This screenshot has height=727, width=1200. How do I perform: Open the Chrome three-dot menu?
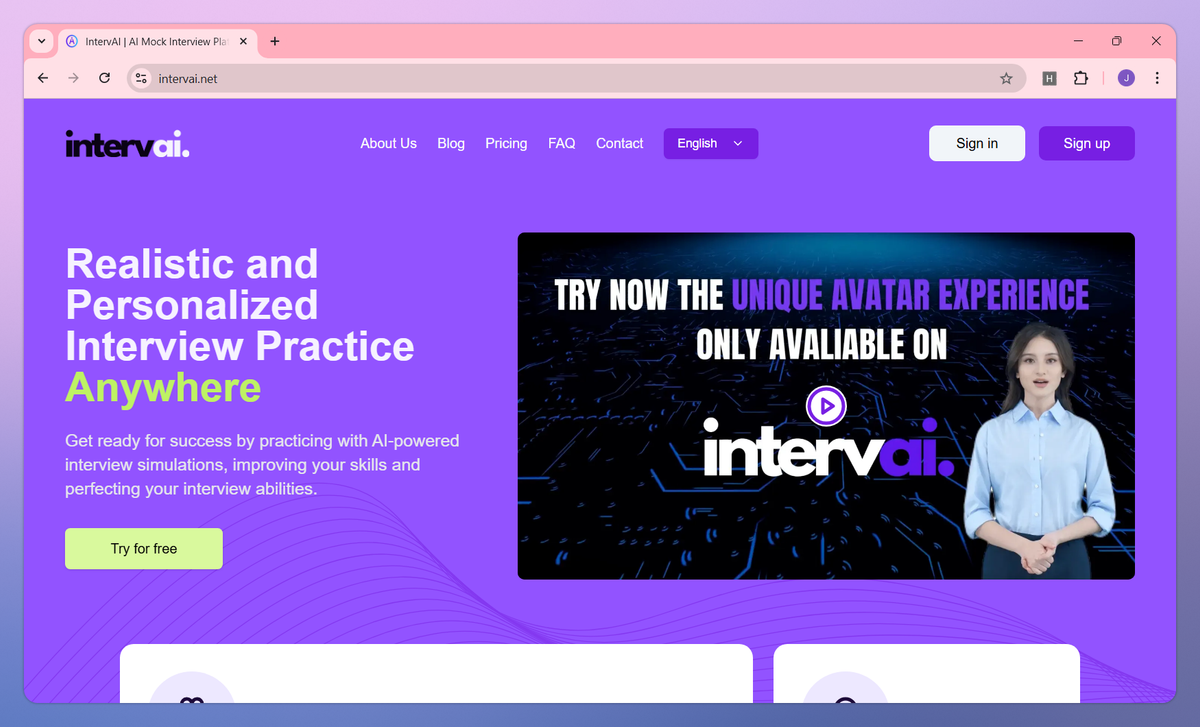point(1157,78)
